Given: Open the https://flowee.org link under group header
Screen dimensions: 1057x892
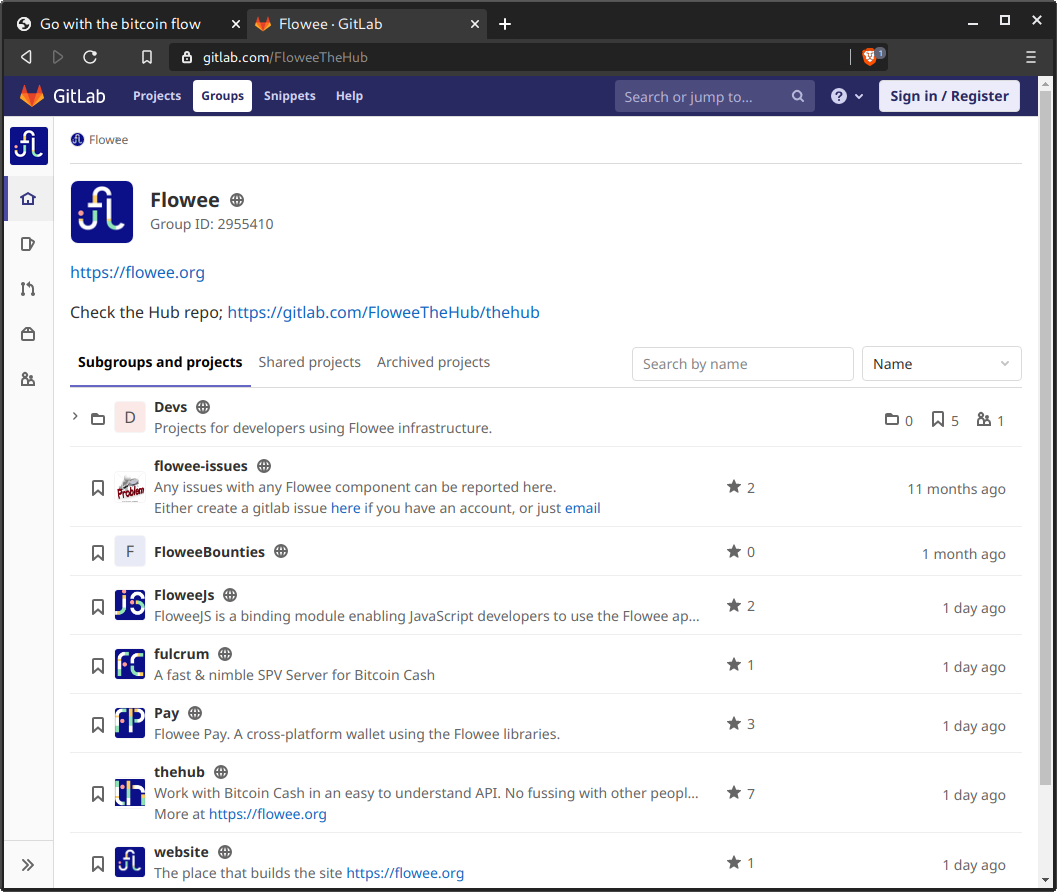Looking at the screenshot, I should point(138,272).
